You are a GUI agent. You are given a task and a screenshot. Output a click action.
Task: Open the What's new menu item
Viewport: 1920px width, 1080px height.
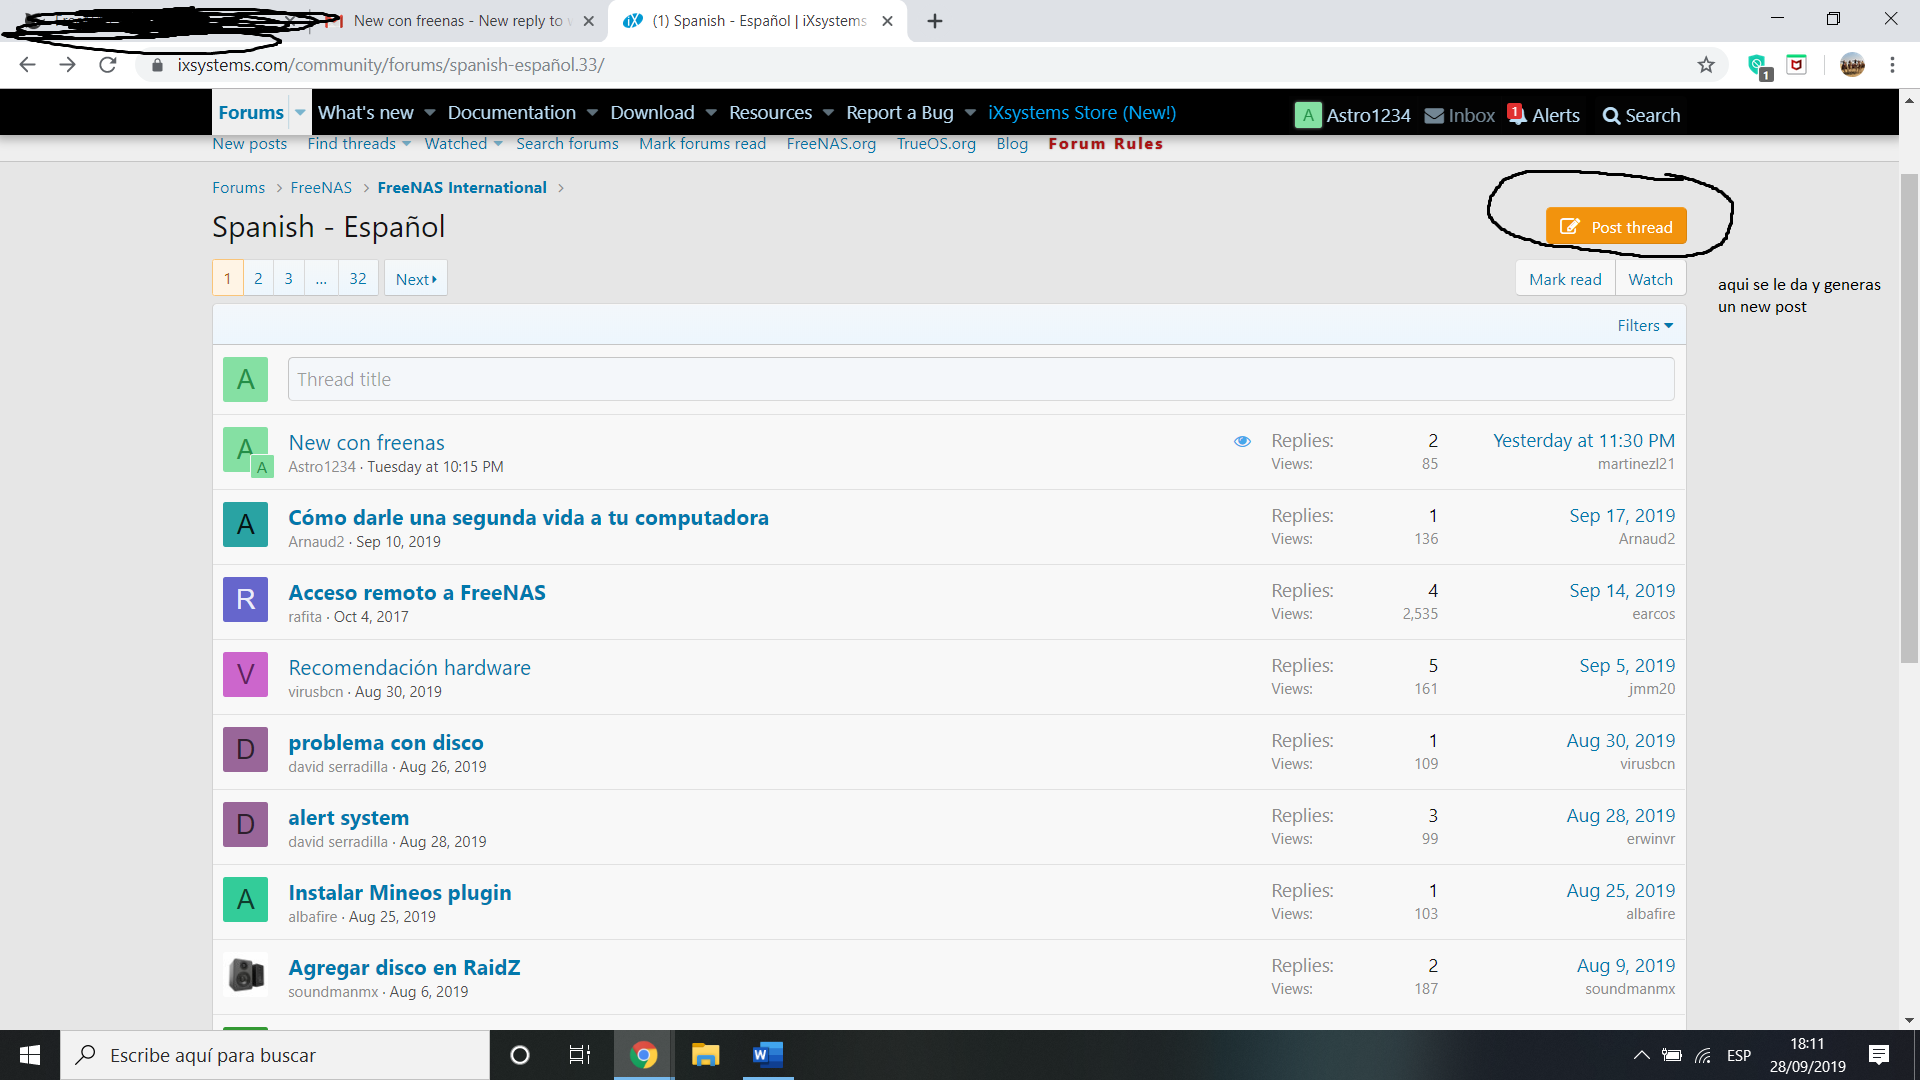pos(366,113)
